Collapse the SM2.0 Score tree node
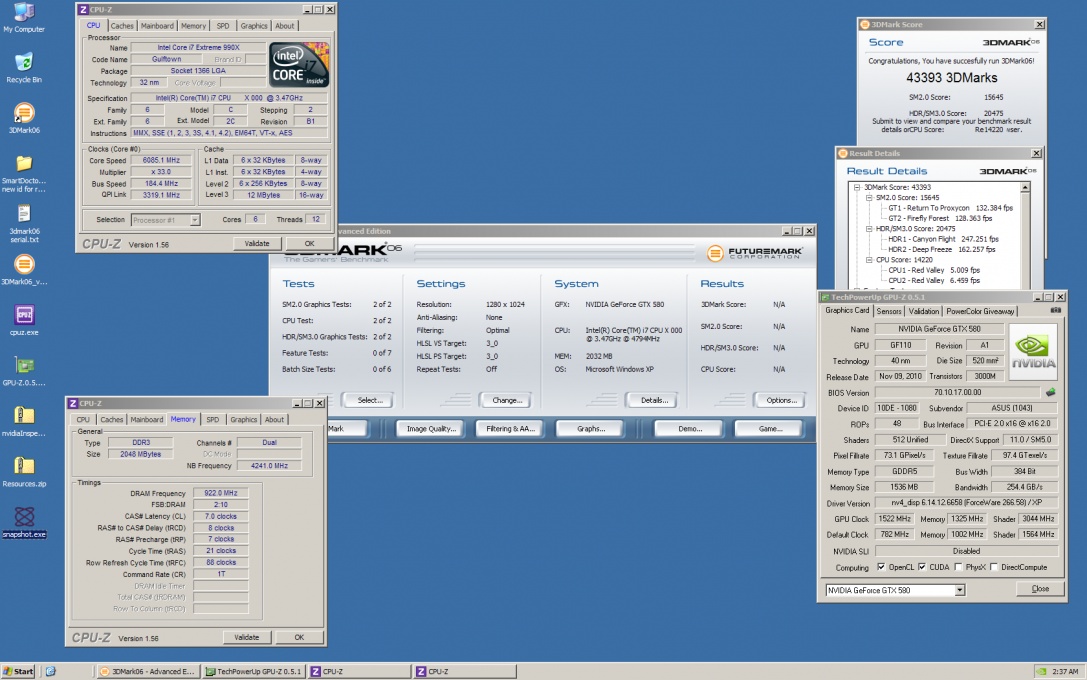Viewport: 1087px width, 680px height. coord(867,198)
